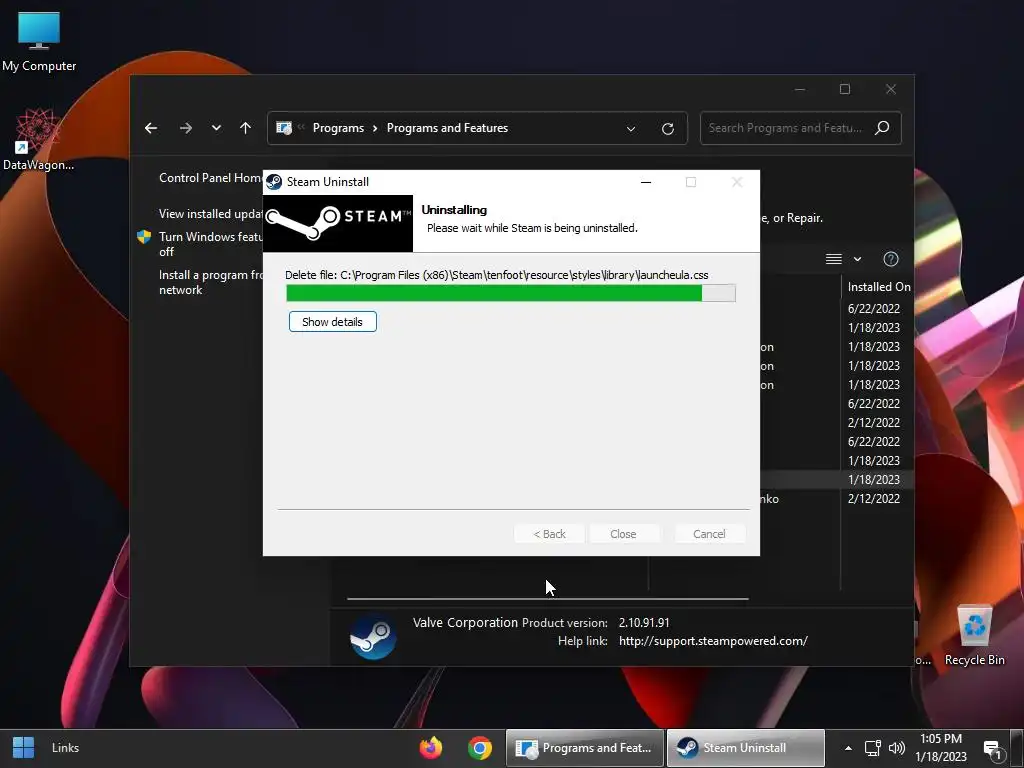Open the notification center icon
This screenshot has width=1024, height=768.
(993, 749)
